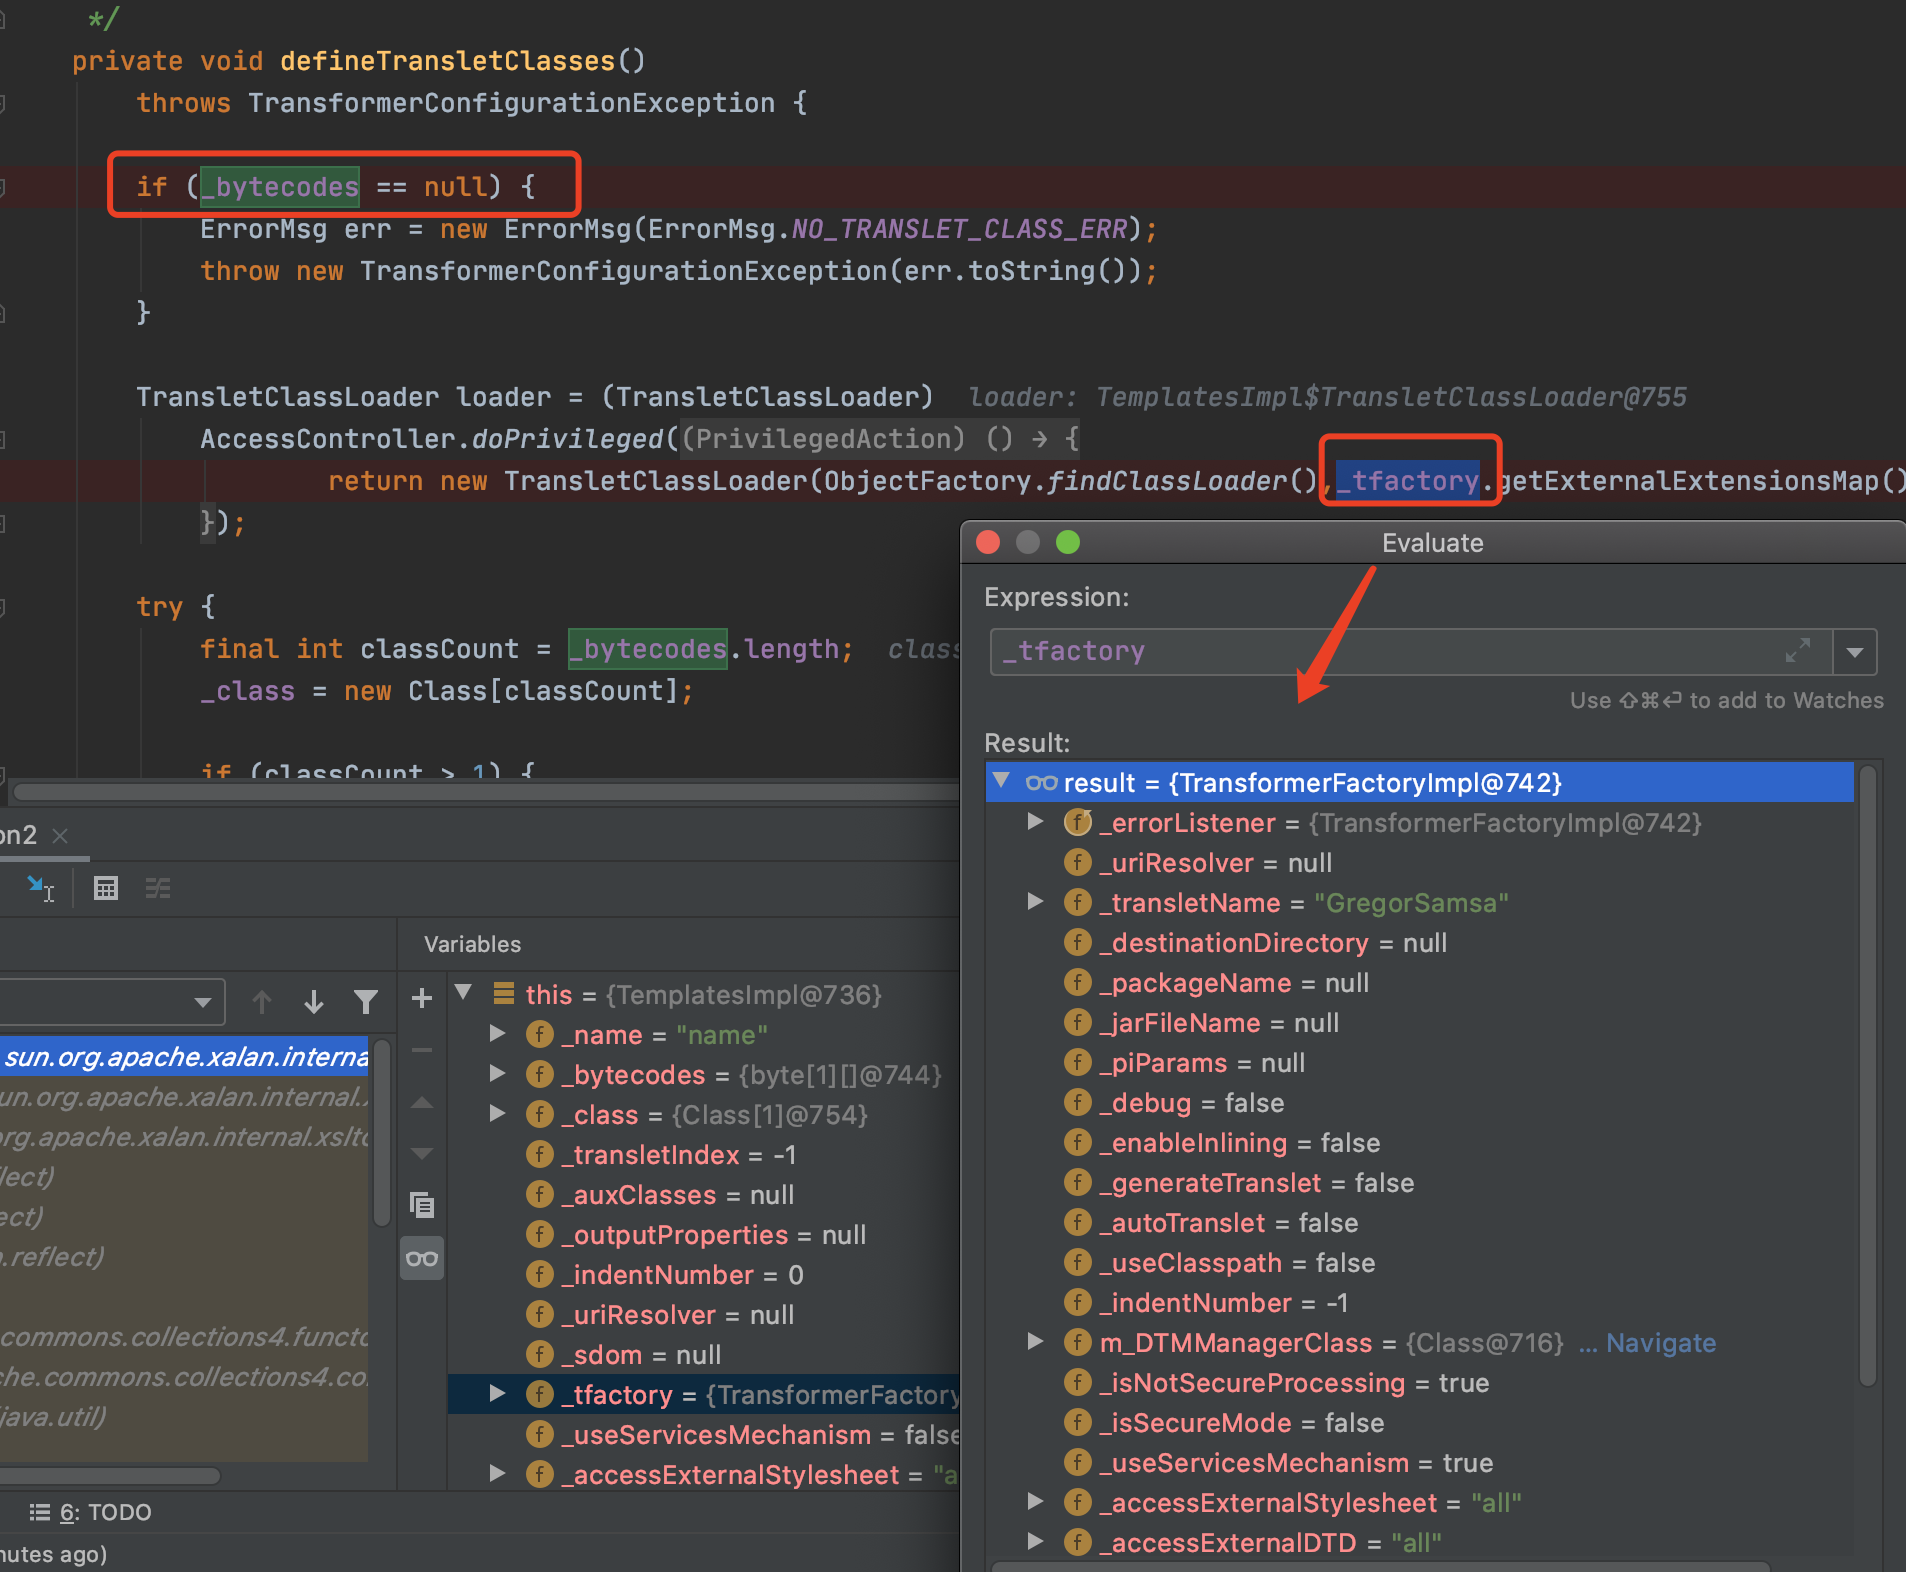Viewport: 1906px width, 1572px height.
Task: Open the Evaluate Expression calculator icon
Action: click(x=105, y=888)
